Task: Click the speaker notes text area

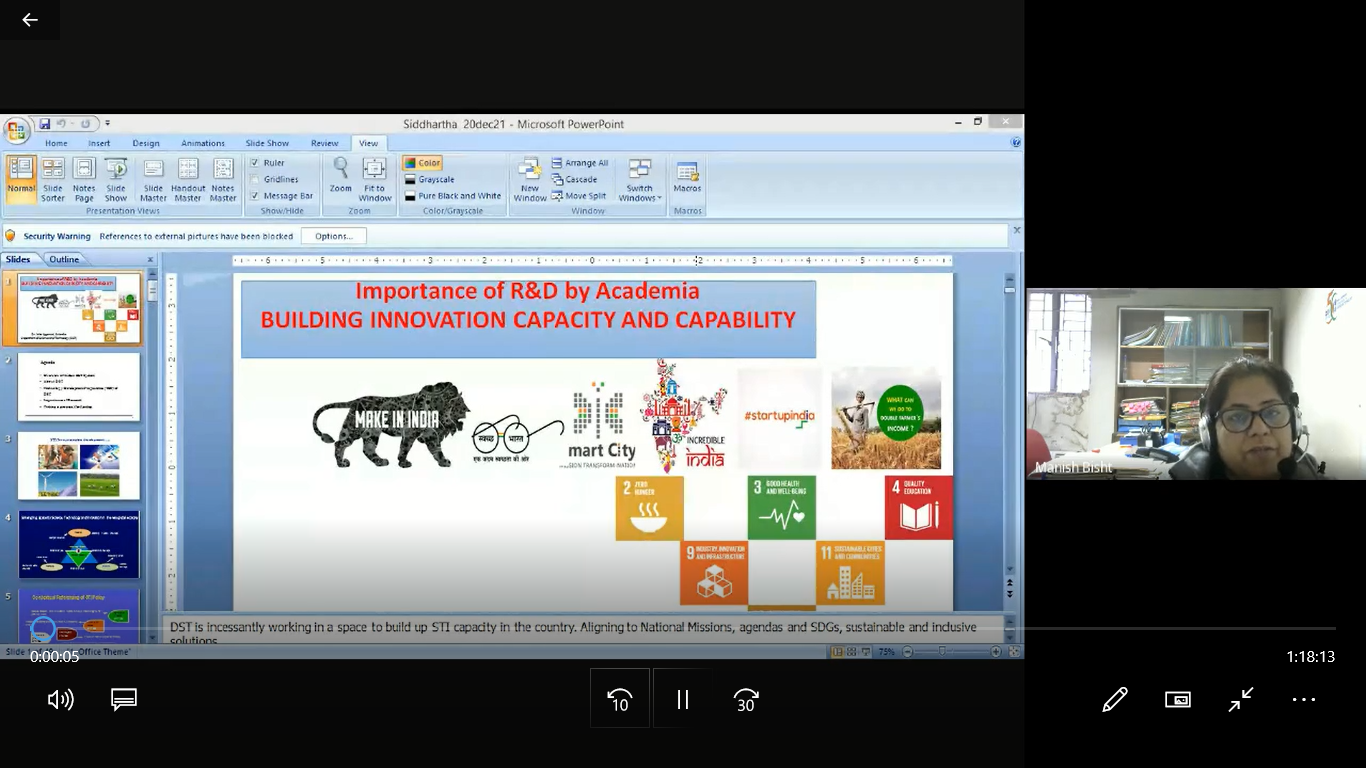Action: pyautogui.click(x=584, y=631)
